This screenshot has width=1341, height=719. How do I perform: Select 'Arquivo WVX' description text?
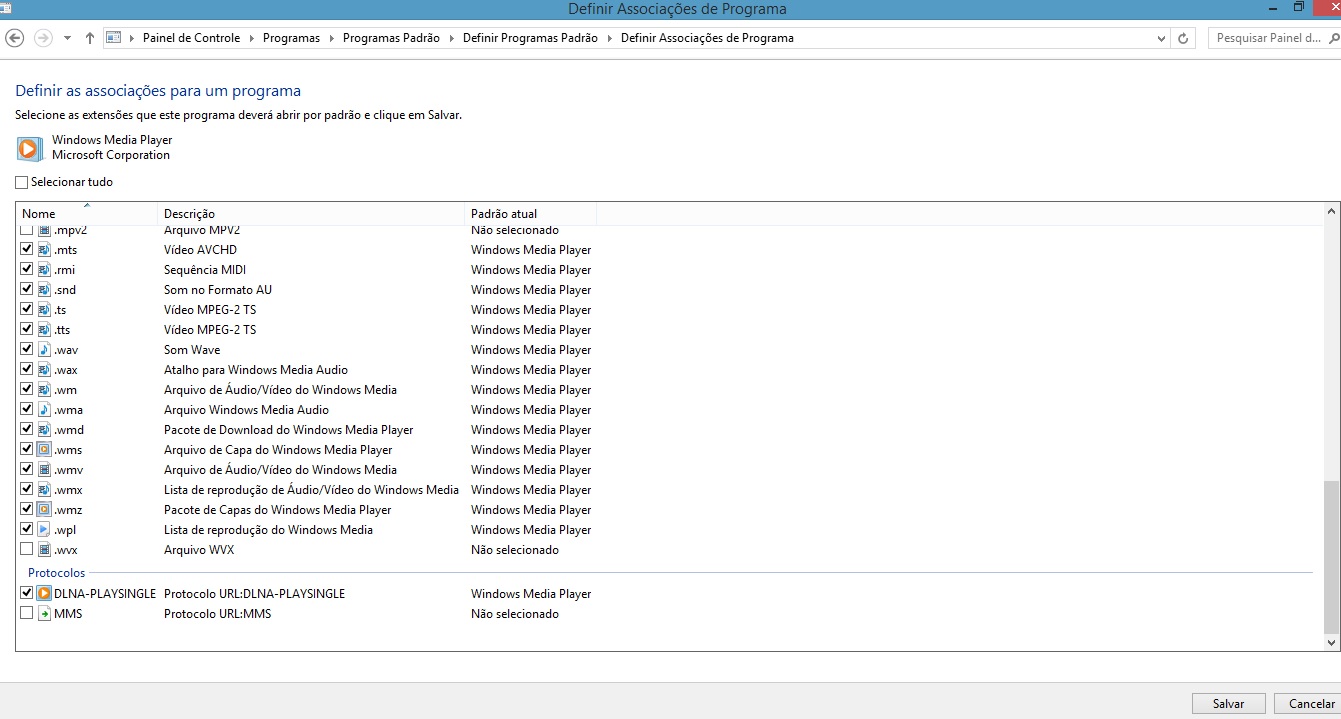(x=199, y=550)
